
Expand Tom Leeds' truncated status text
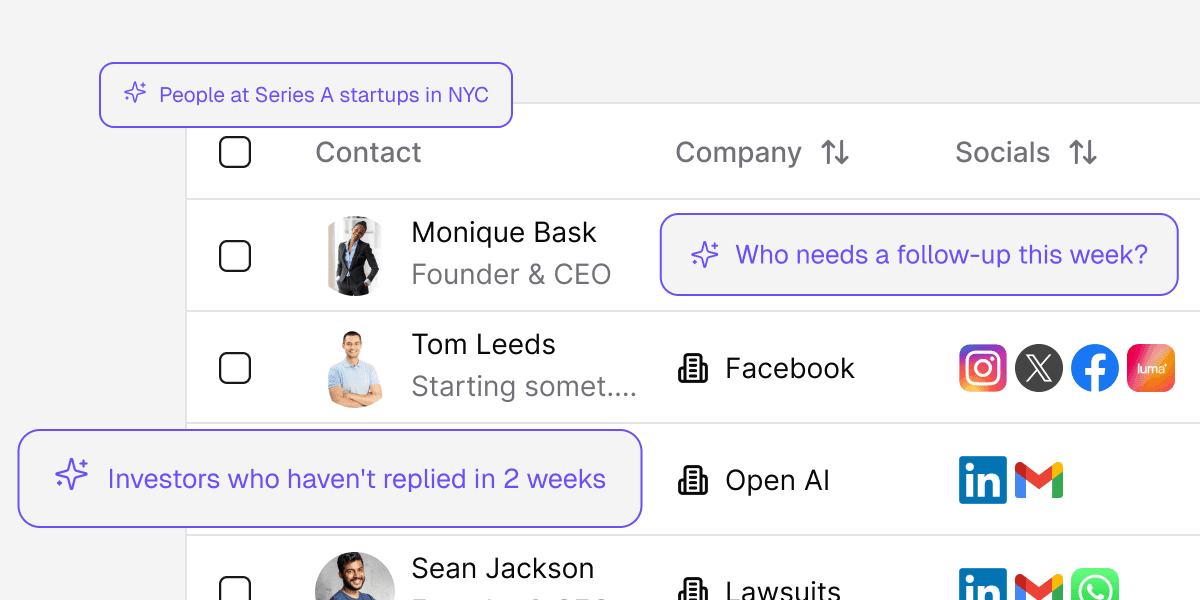coord(524,386)
